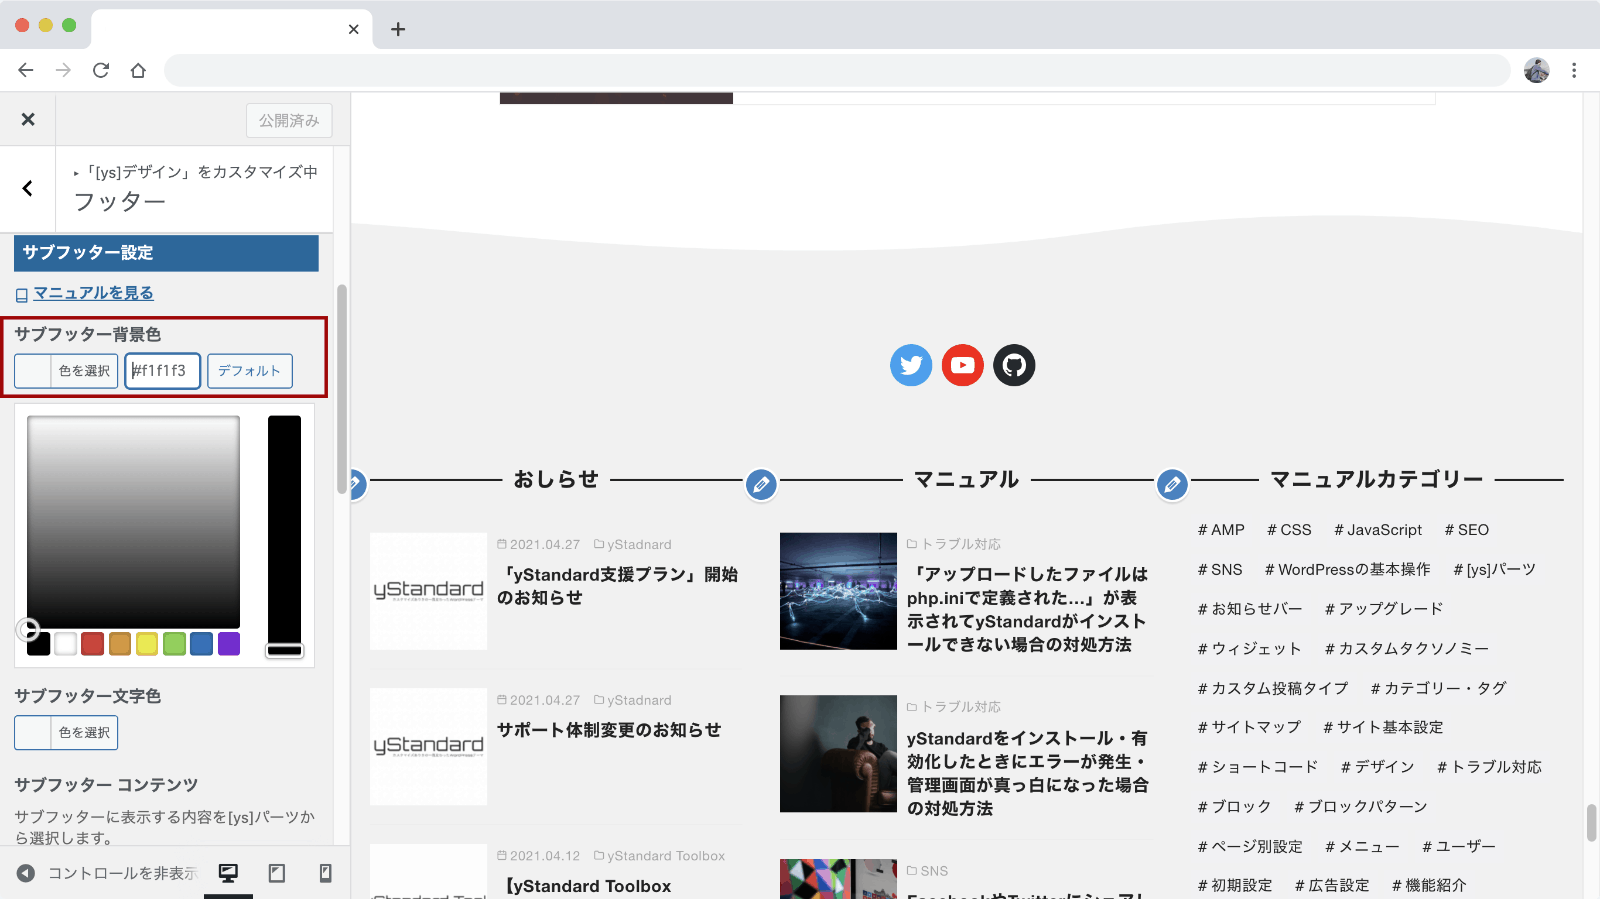Viewport: 1600px width, 899px height.
Task: Click the browser address bar
Action: click(x=837, y=70)
